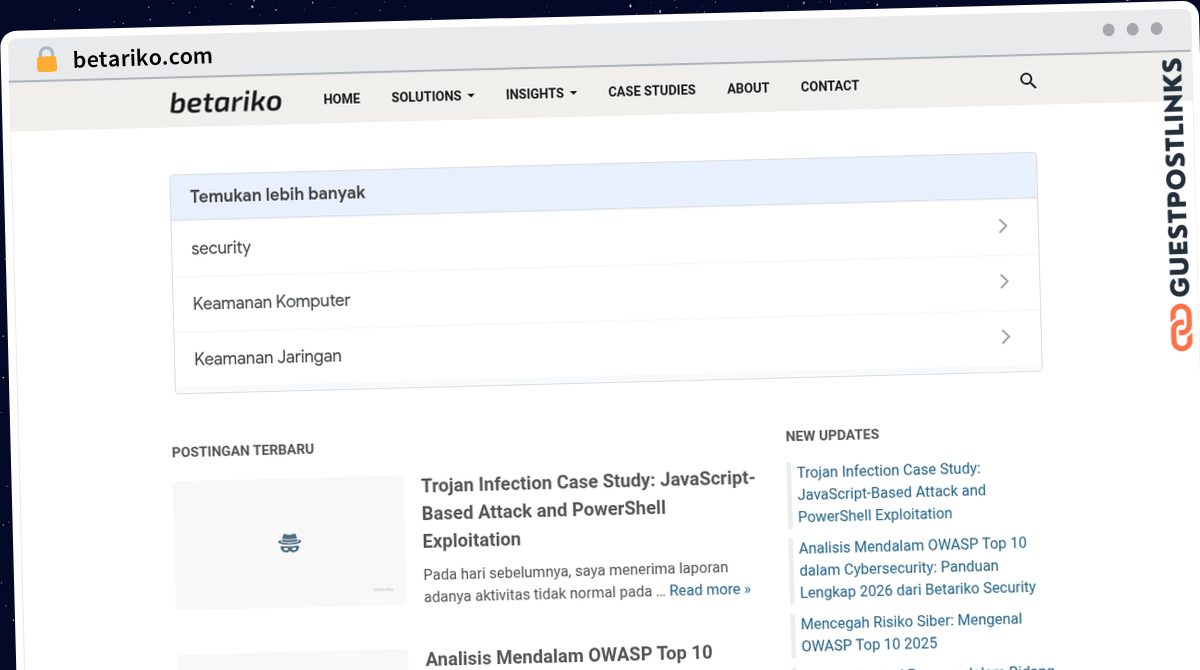Open sidebar link Mencegah Risiko Siber
Viewport: 1200px width, 670px height.
coord(911,632)
